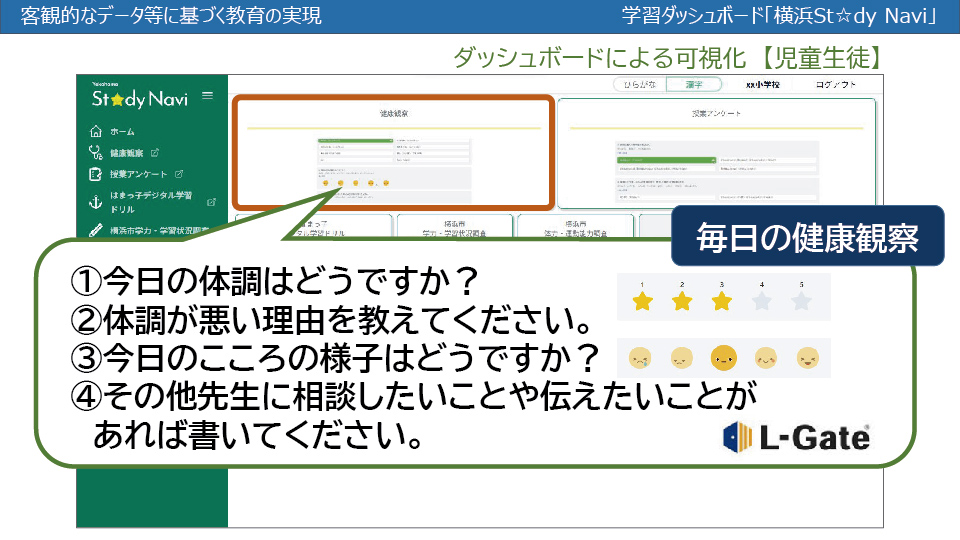Click the house icon for ホーム
The image size is (960, 540).
[x=96, y=131]
